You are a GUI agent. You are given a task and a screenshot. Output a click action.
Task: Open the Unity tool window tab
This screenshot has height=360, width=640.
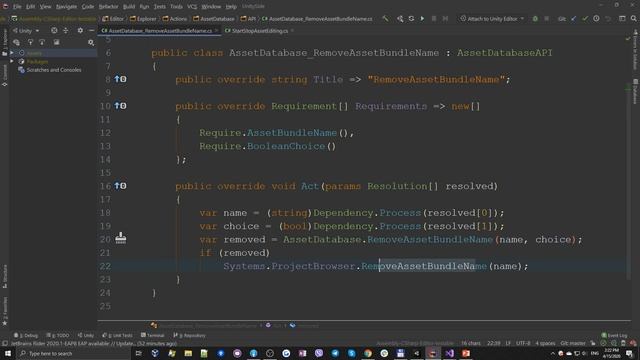tap(86, 336)
